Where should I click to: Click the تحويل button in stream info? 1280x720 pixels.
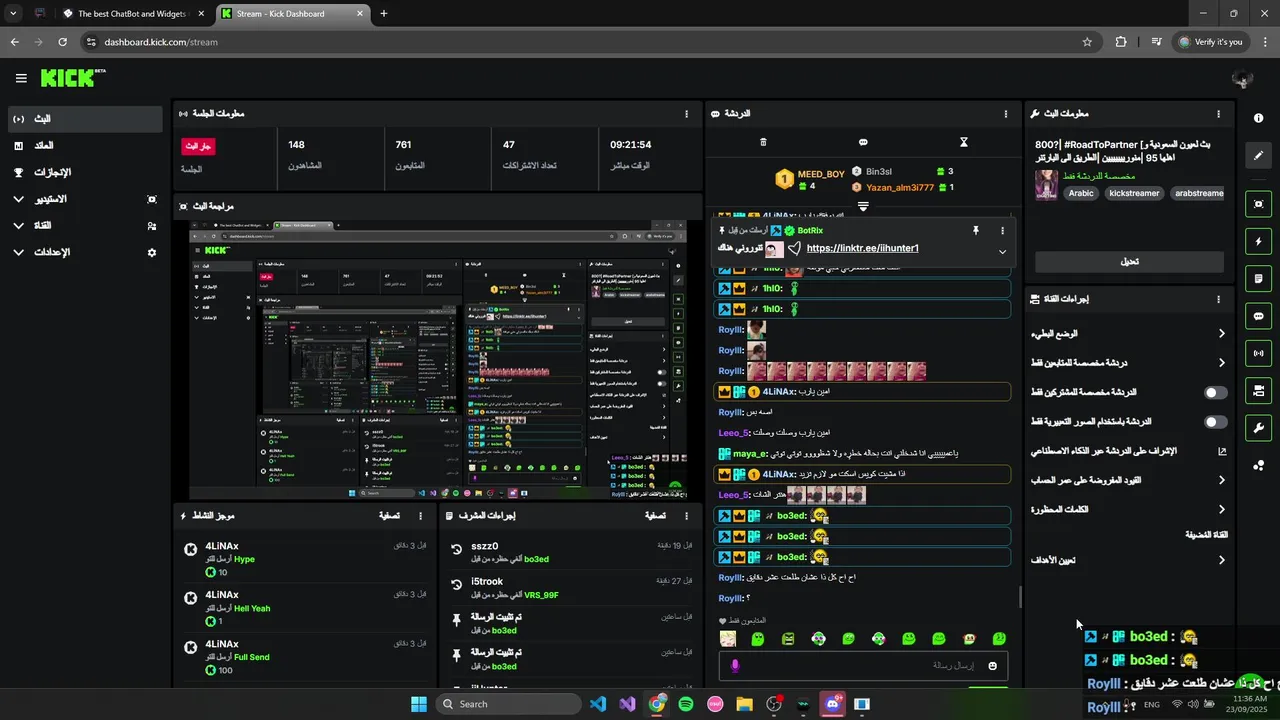point(1129,262)
